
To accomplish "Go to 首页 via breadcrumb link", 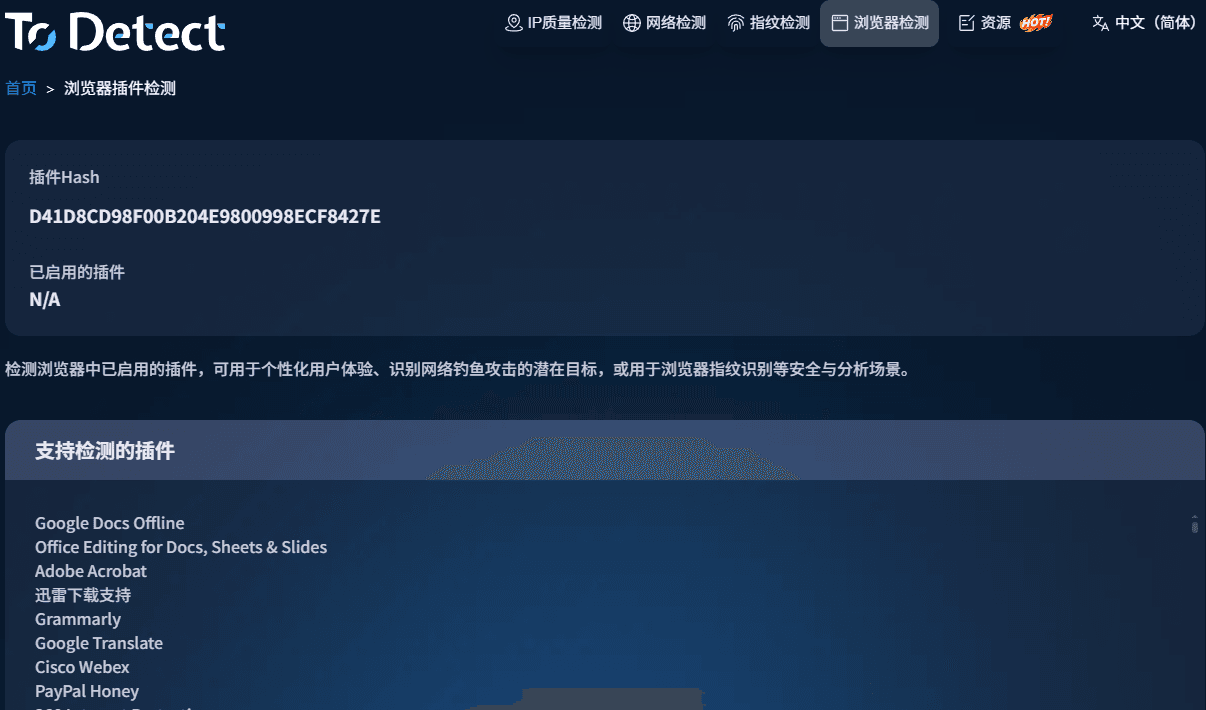I will (21, 88).
